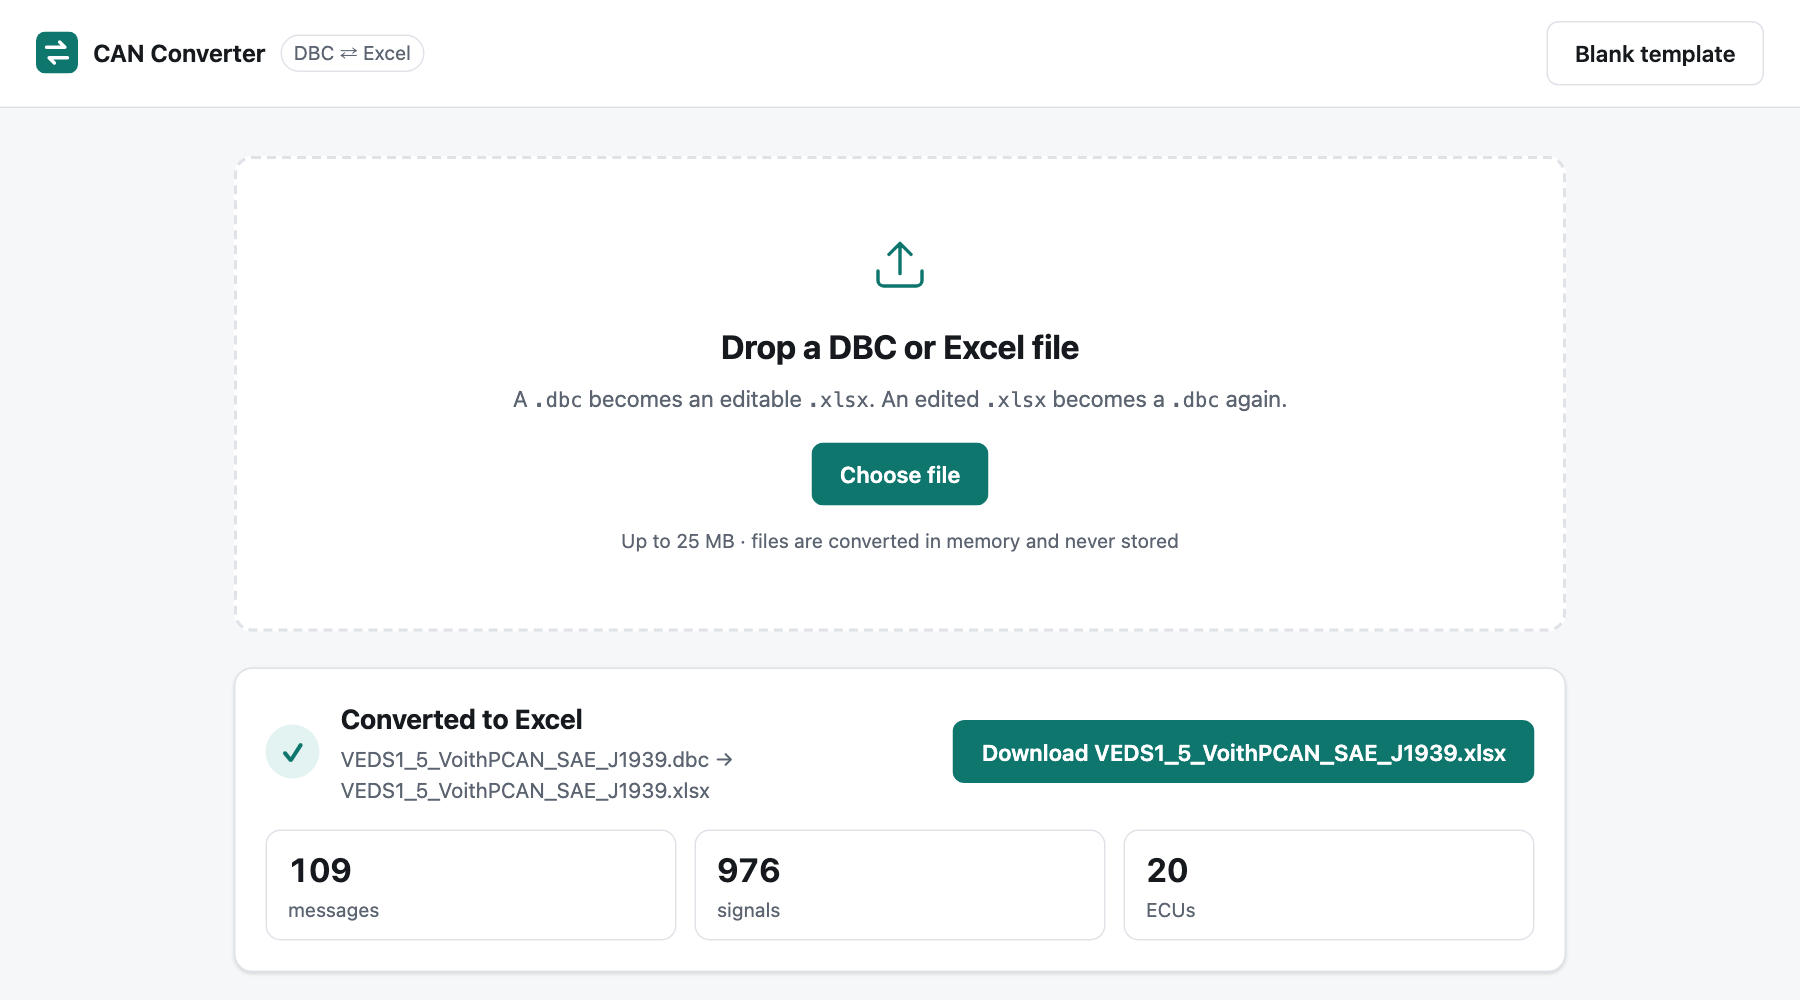Screen dimensions: 1800x1000
Task: Click the Converted to Excel heading
Action: pos(461,720)
